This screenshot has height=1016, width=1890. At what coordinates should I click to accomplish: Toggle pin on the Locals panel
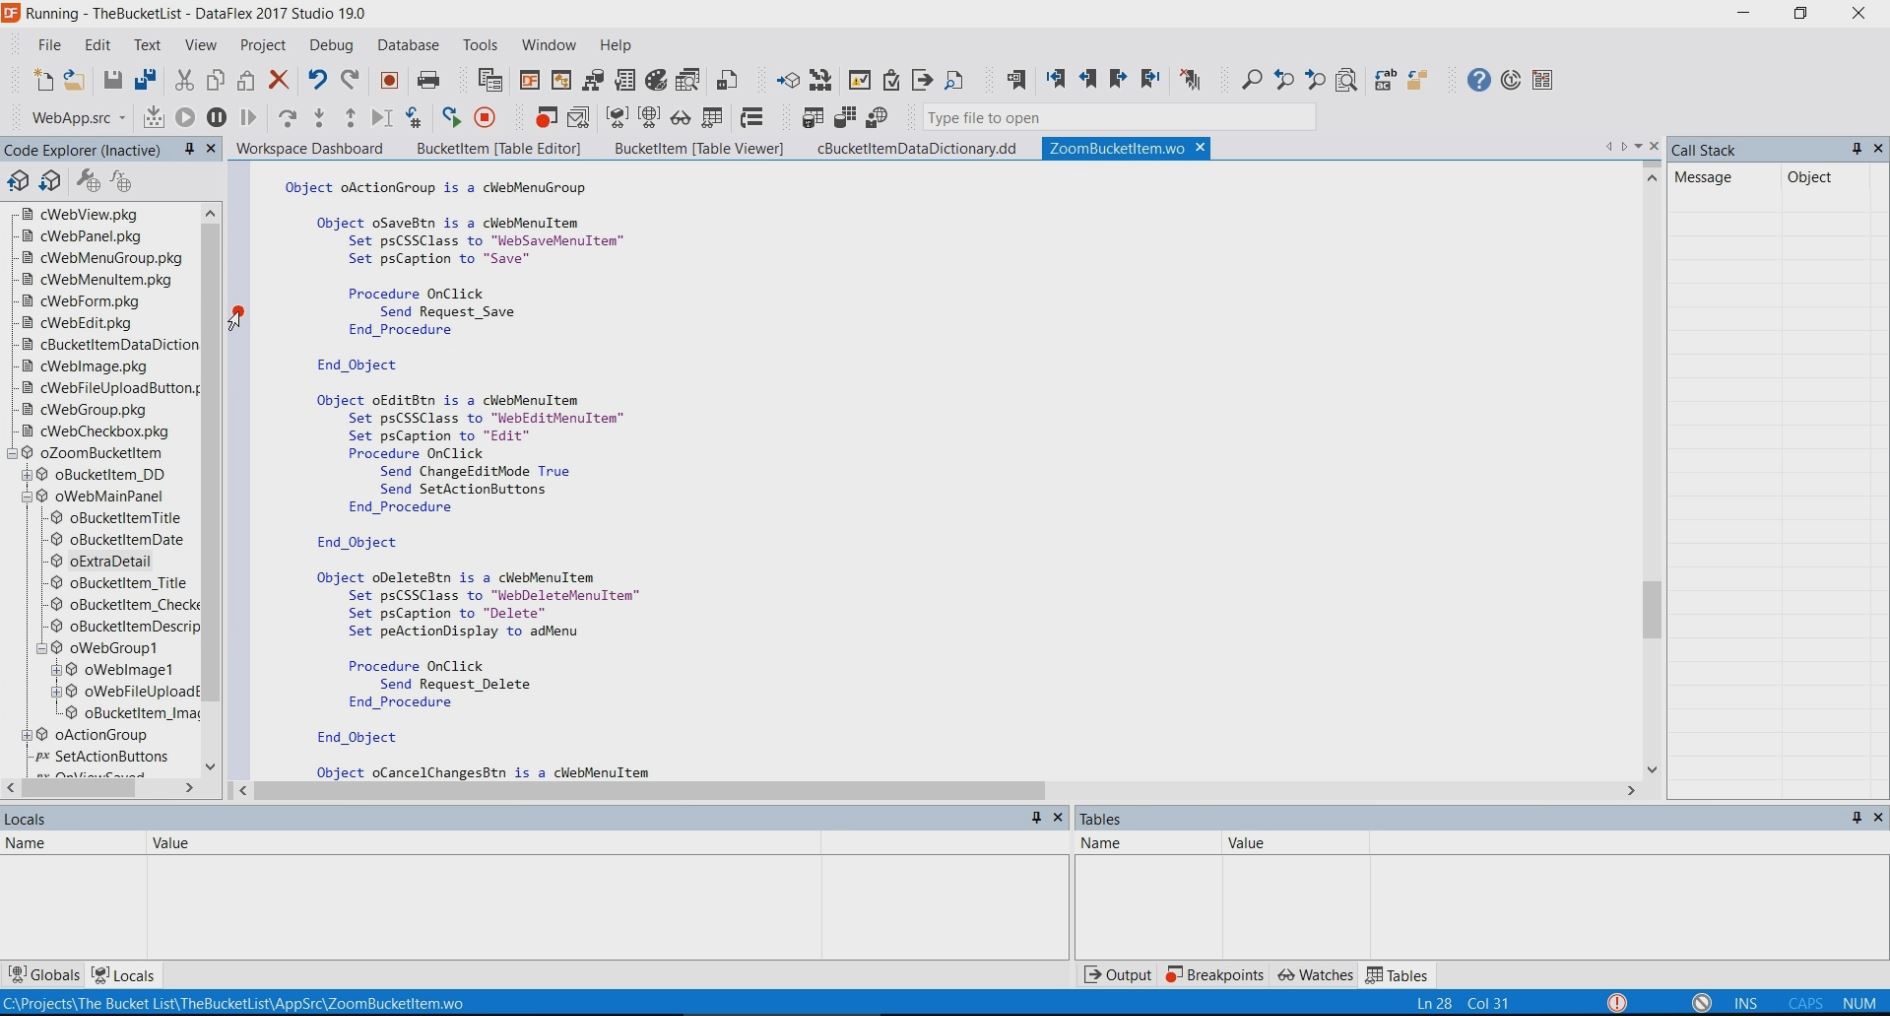[1036, 818]
